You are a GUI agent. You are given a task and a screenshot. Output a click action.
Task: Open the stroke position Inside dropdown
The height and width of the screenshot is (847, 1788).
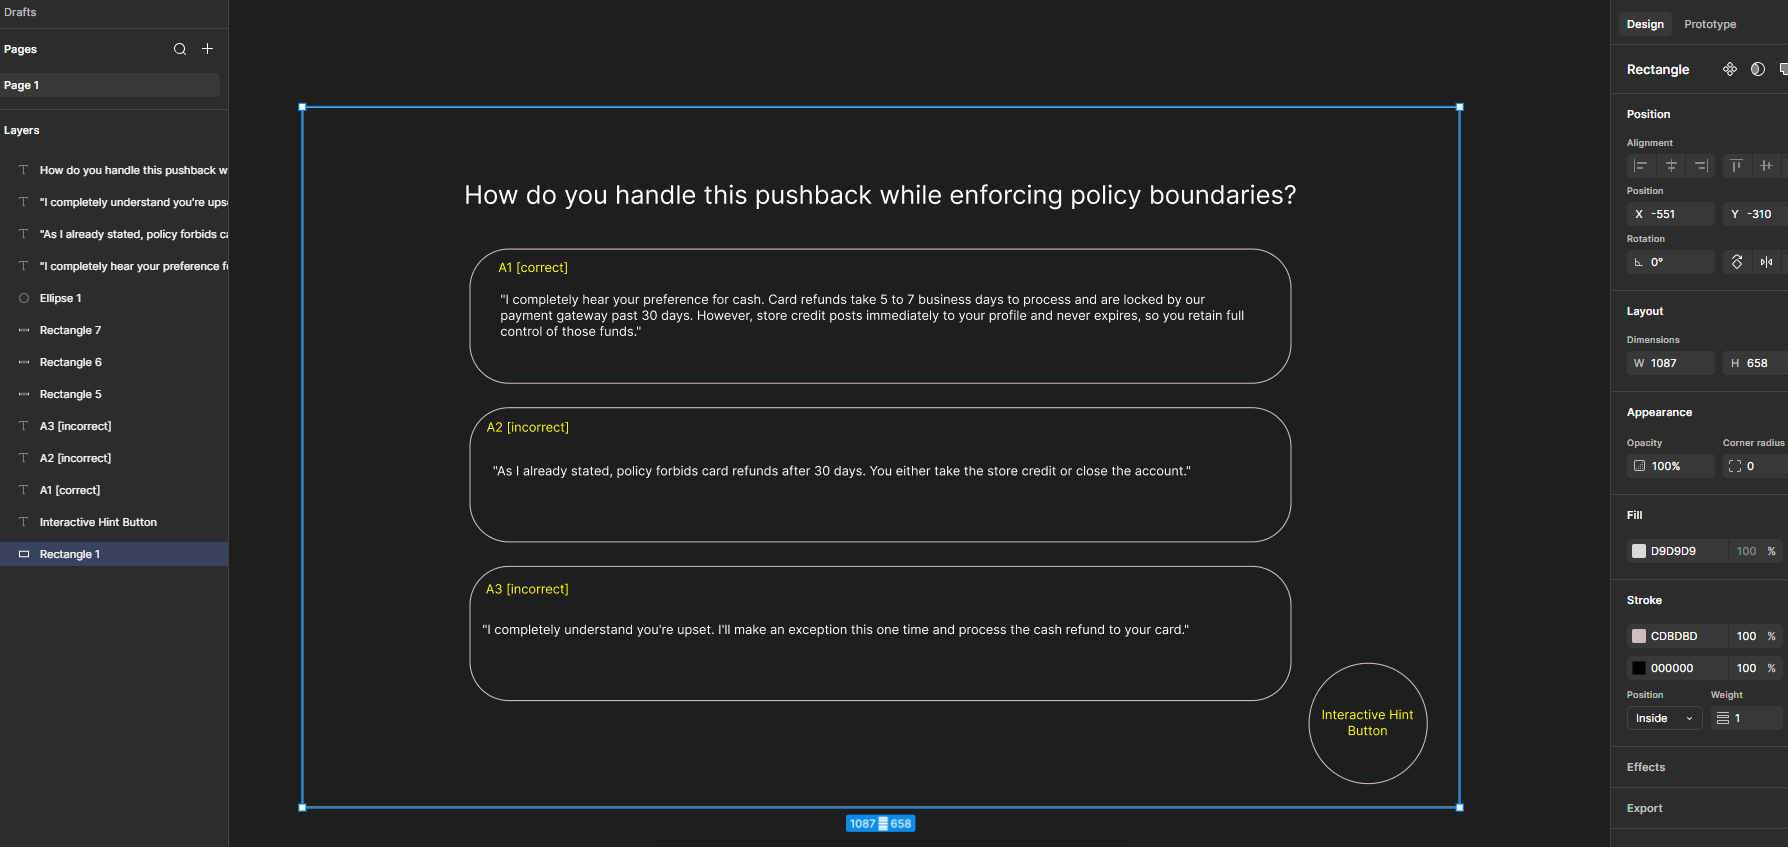[x=1664, y=718]
